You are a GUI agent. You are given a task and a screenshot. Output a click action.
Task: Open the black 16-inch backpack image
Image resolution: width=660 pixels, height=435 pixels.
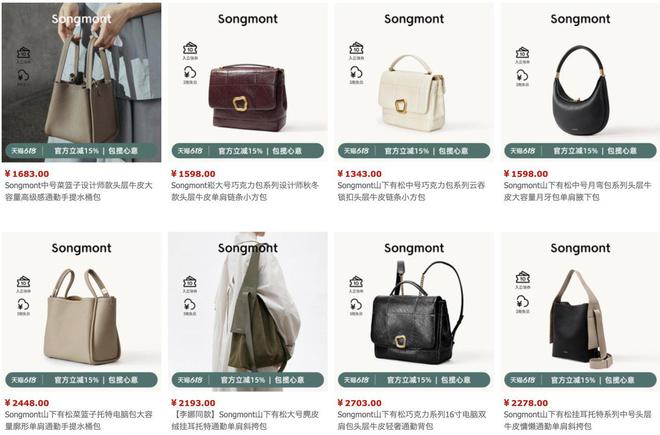417,312
